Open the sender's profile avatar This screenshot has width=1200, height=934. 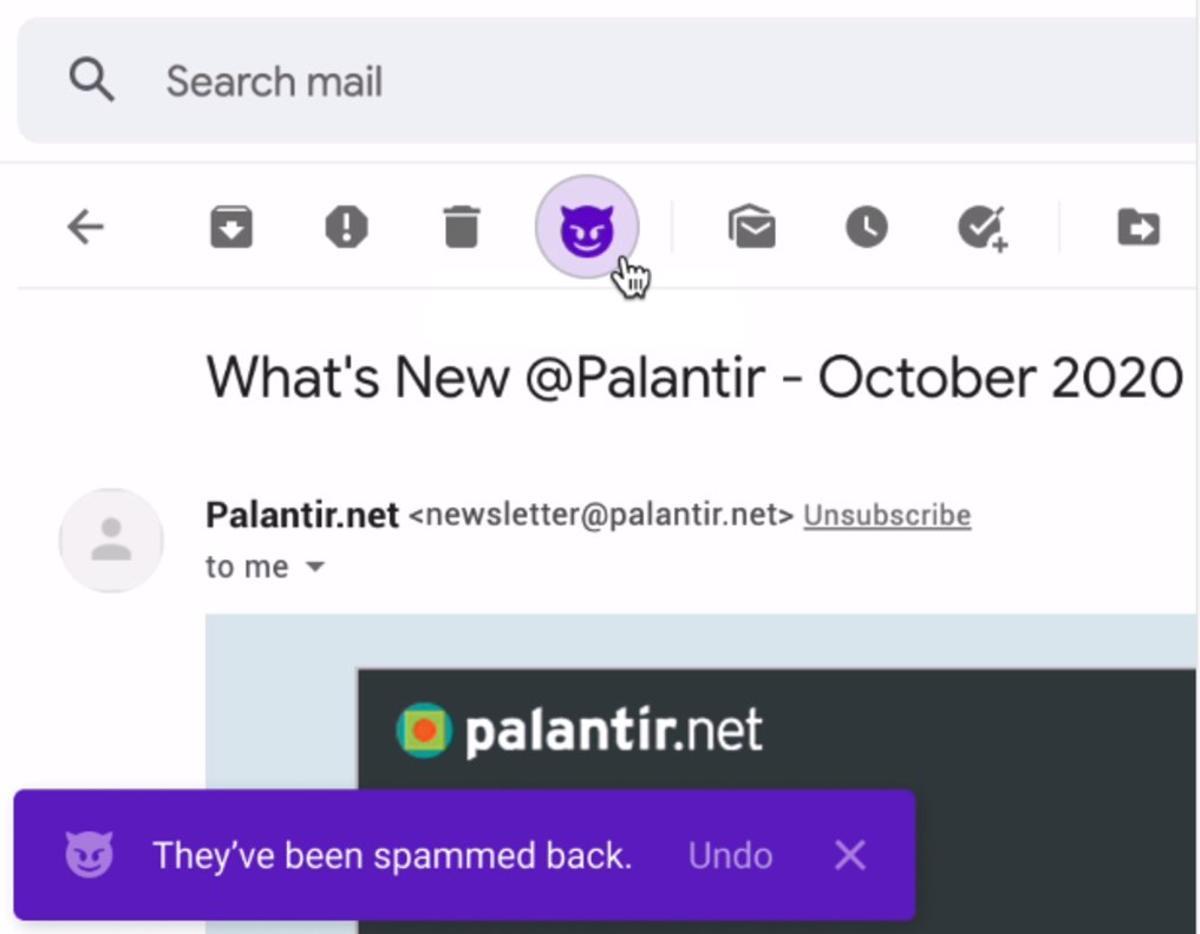111,540
